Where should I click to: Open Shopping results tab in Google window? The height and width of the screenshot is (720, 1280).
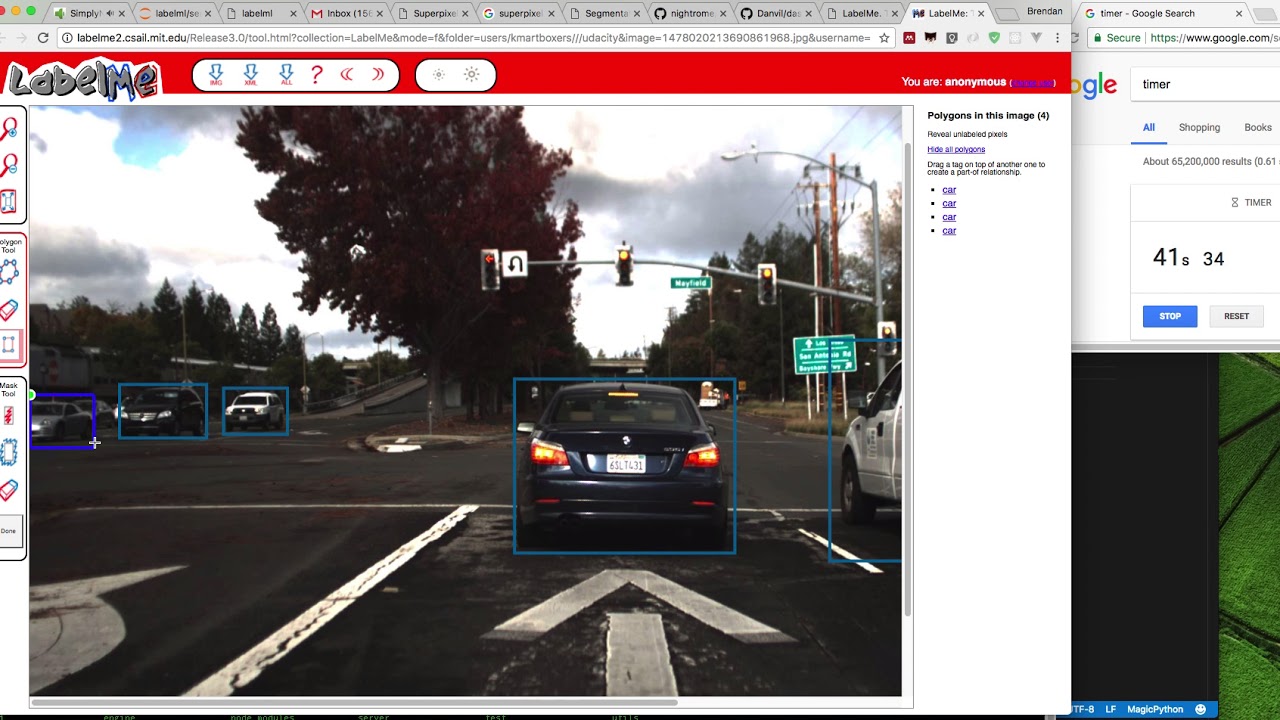click(1199, 128)
